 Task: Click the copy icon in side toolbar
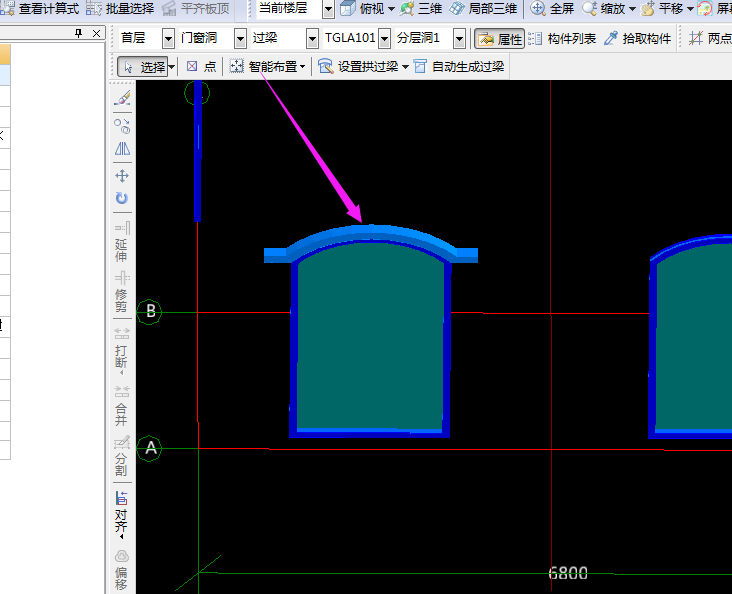coord(122,126)
